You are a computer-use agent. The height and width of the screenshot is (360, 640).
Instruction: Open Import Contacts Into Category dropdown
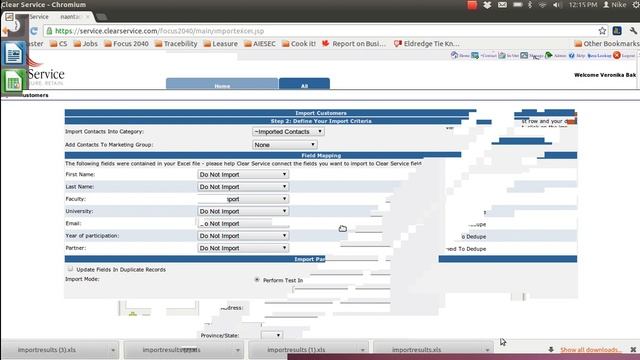pyautogui.click(x=288, y=131)
